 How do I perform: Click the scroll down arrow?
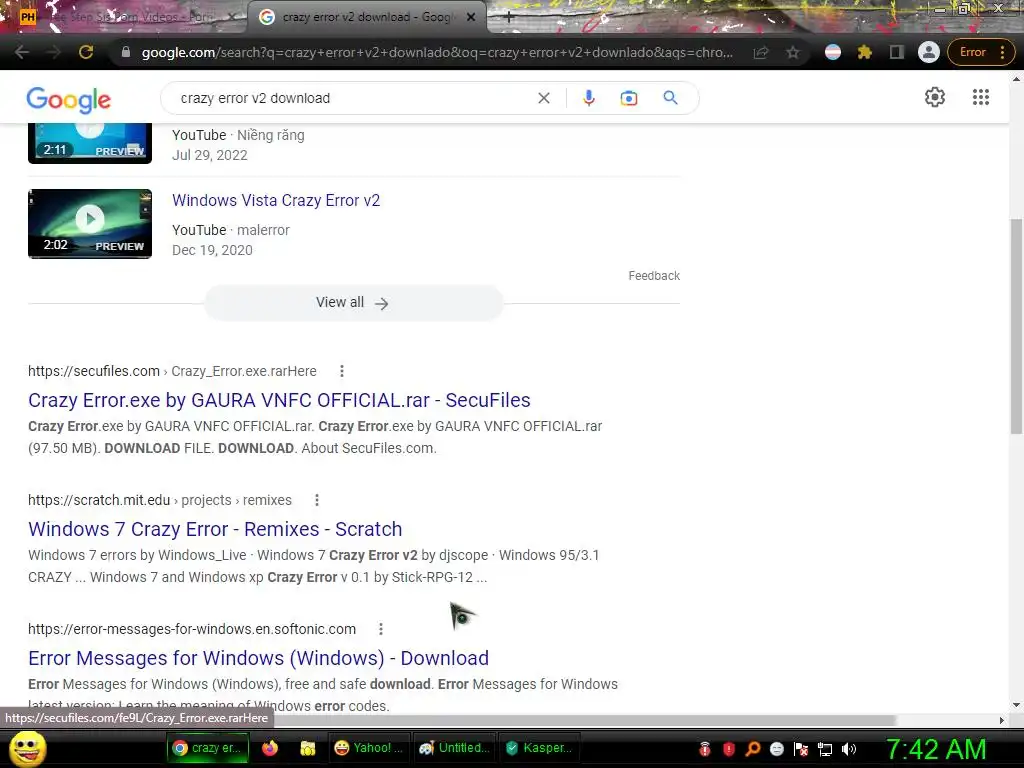(x=1016, y=705)
